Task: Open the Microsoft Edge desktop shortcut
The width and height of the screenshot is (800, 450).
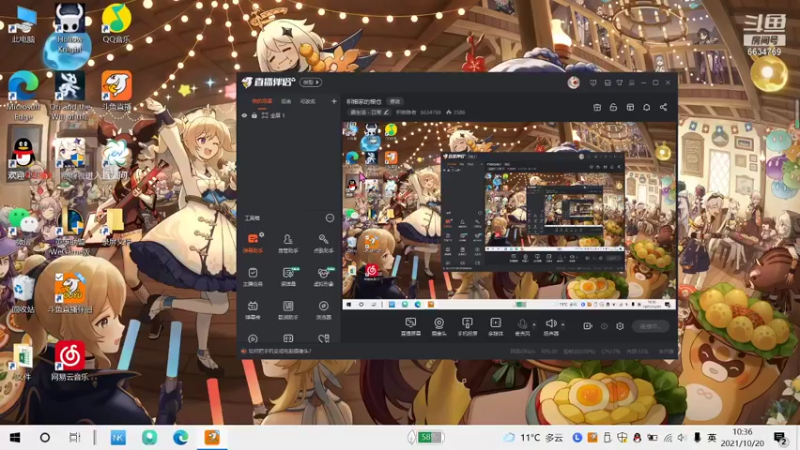Action: [x=23, y=95]
